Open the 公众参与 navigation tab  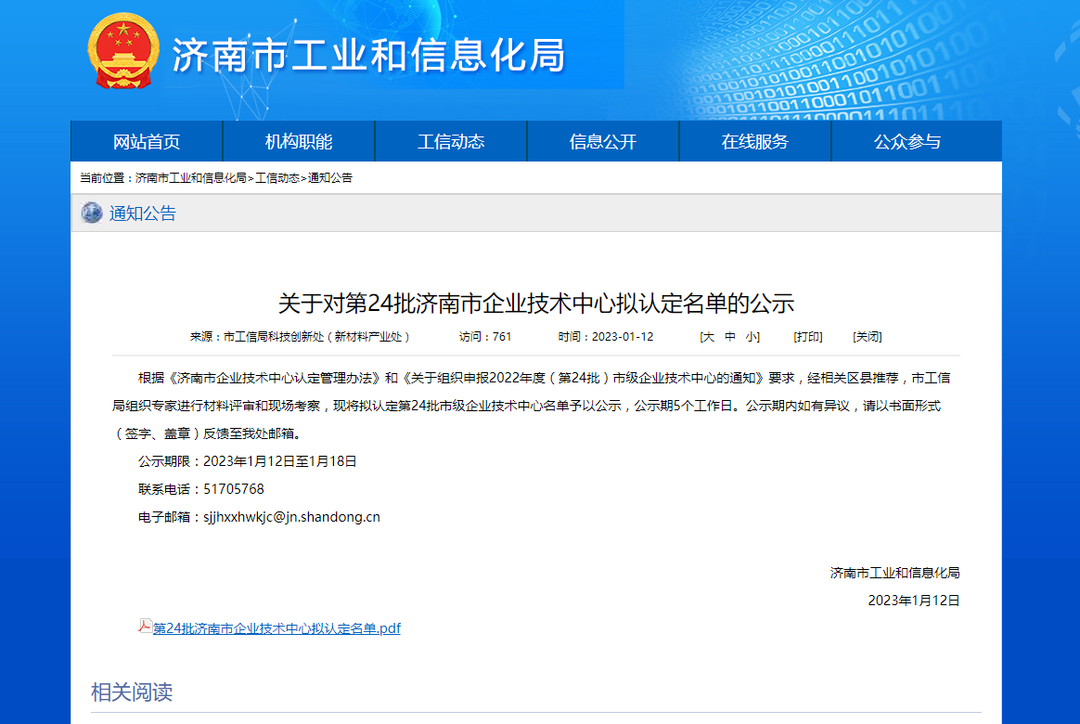(907, 142)
